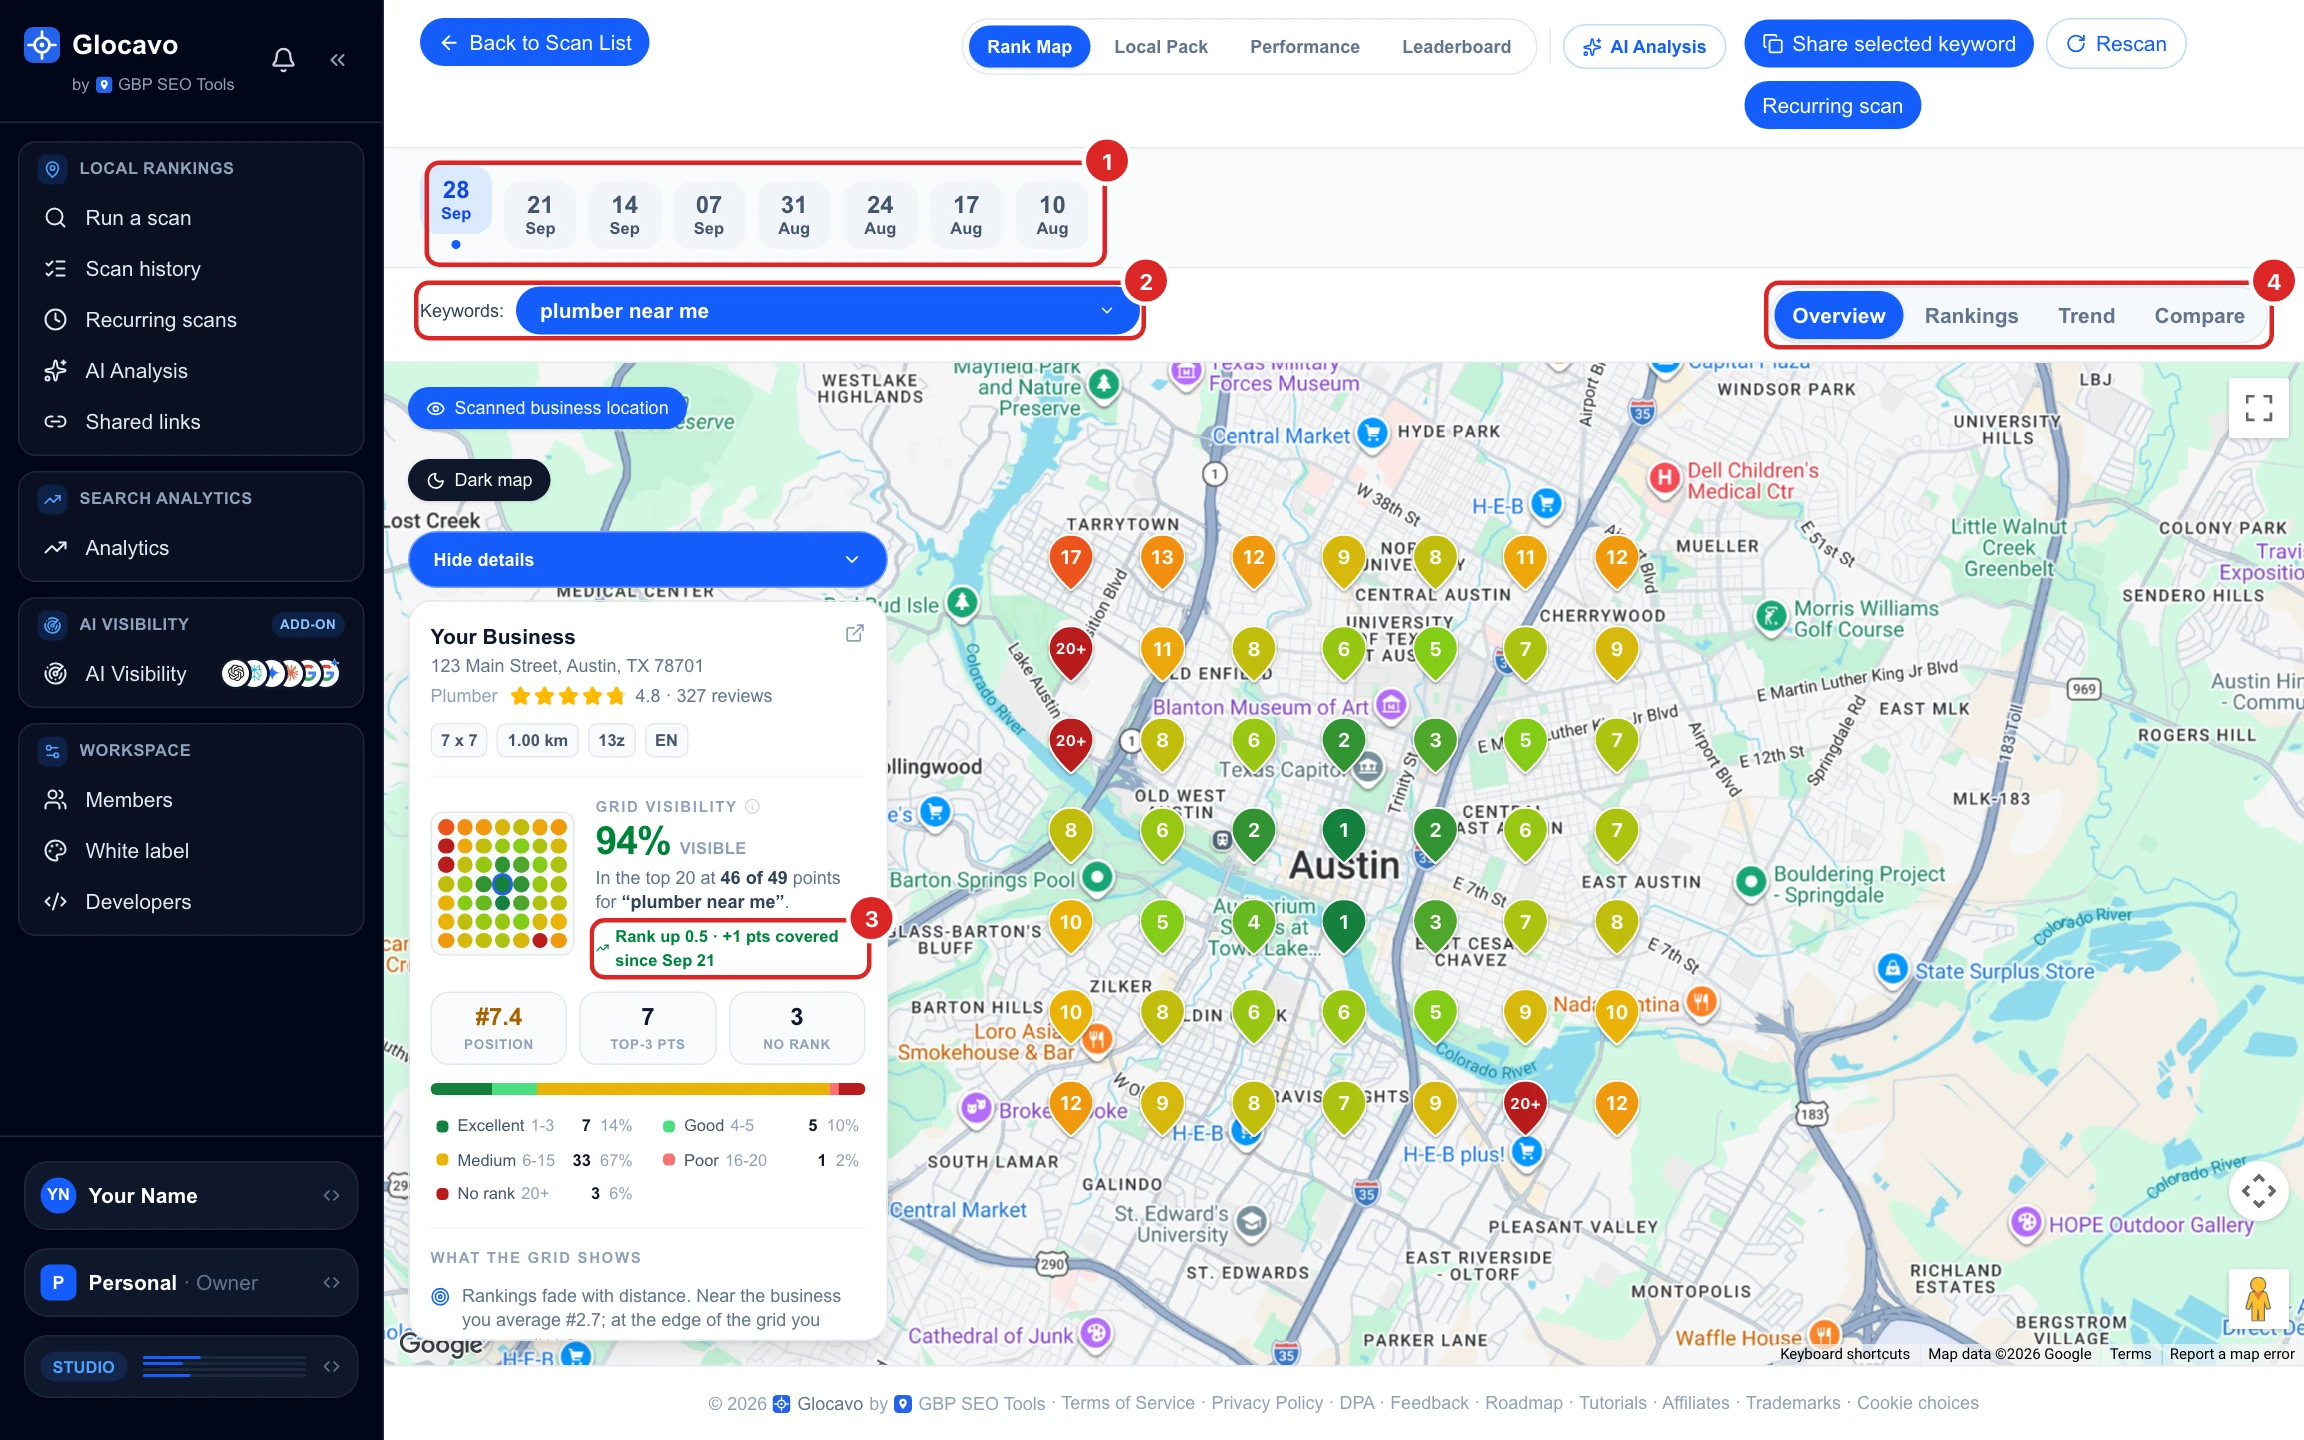
Task: Open external link icon on Your Business card
Action: pos(855,634)
